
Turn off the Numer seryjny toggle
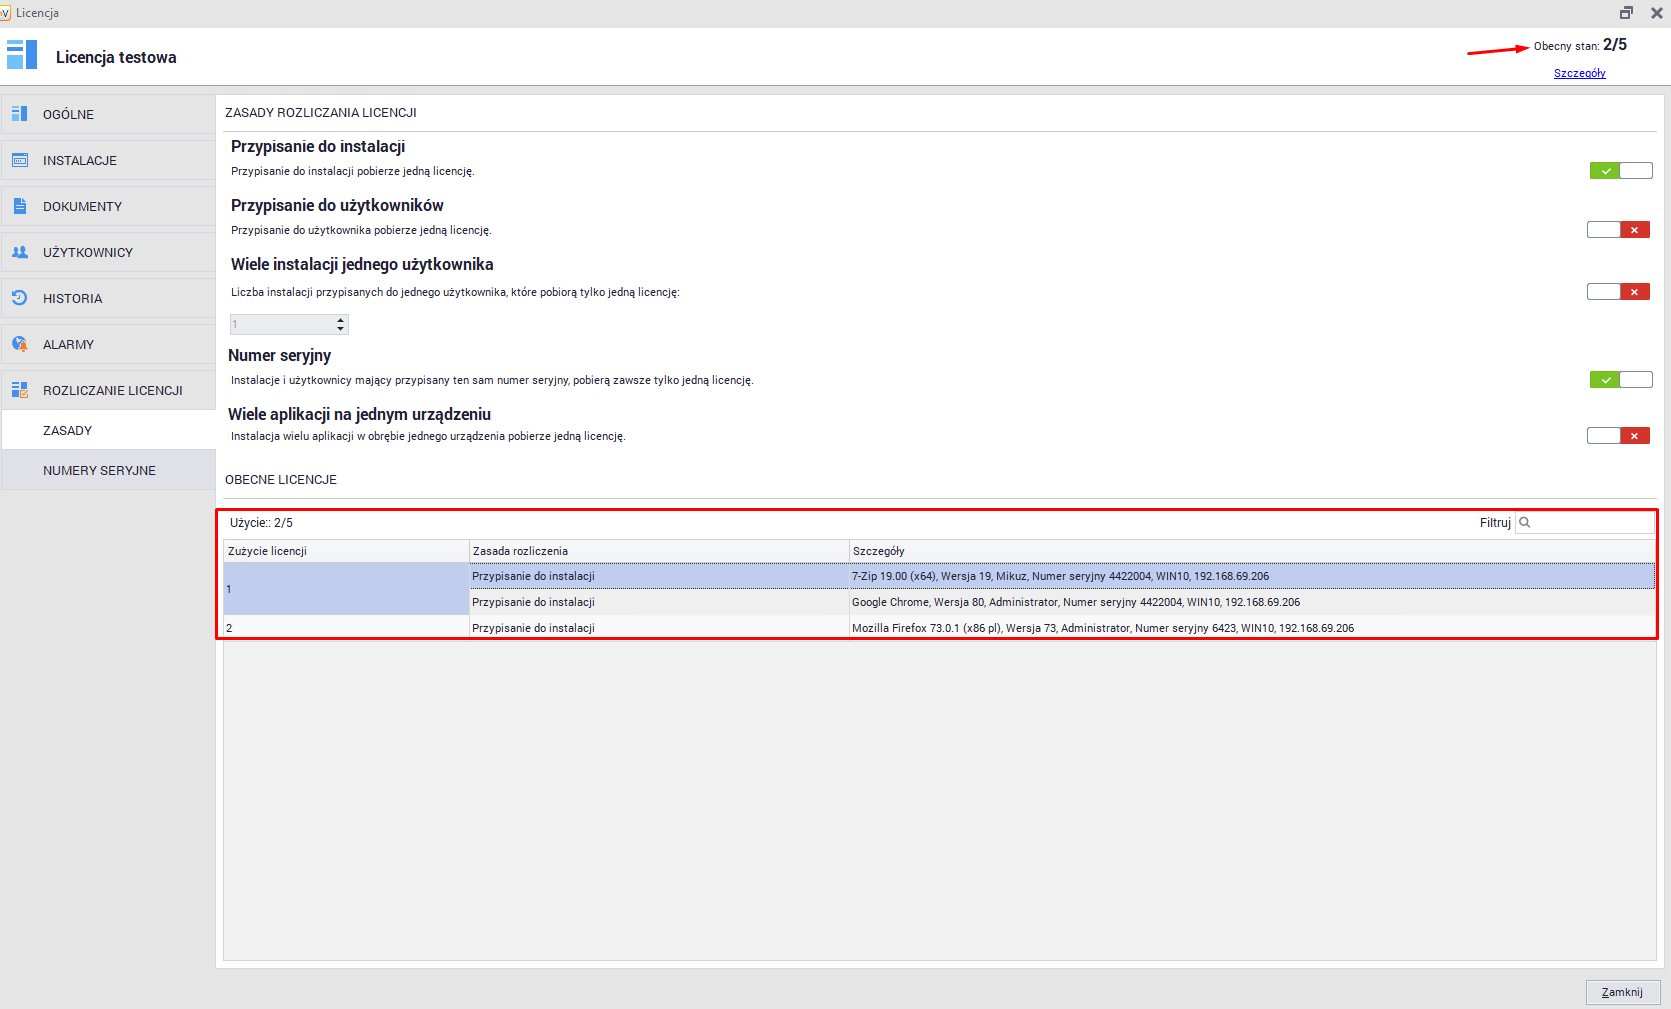[1620, 380]
